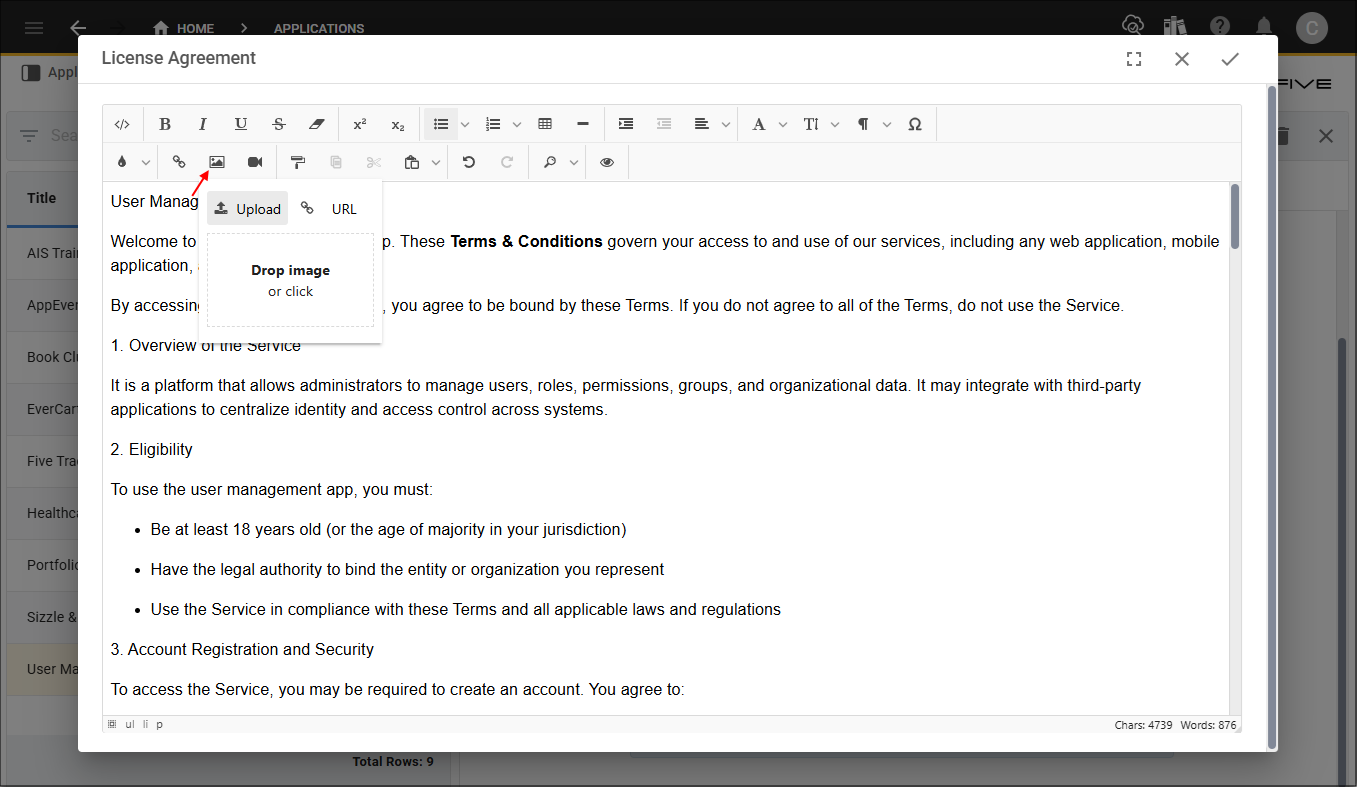
Task: Click the insert video icon
Action: click(x=255, y=162)
